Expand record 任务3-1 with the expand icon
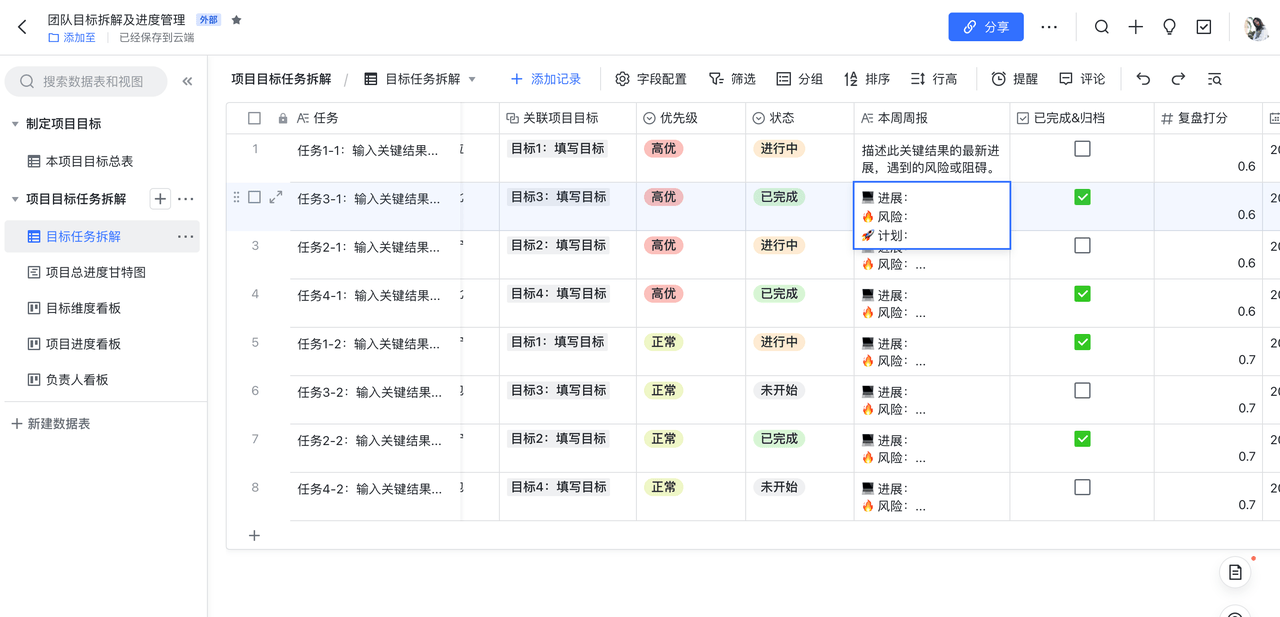Screen dimensions: 1280x617 click(276, 197)
